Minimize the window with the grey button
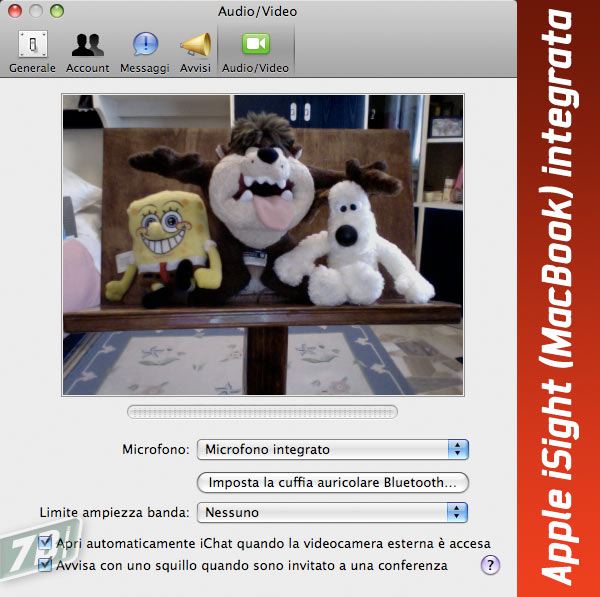600x597 pixels. tap(36, 11)
